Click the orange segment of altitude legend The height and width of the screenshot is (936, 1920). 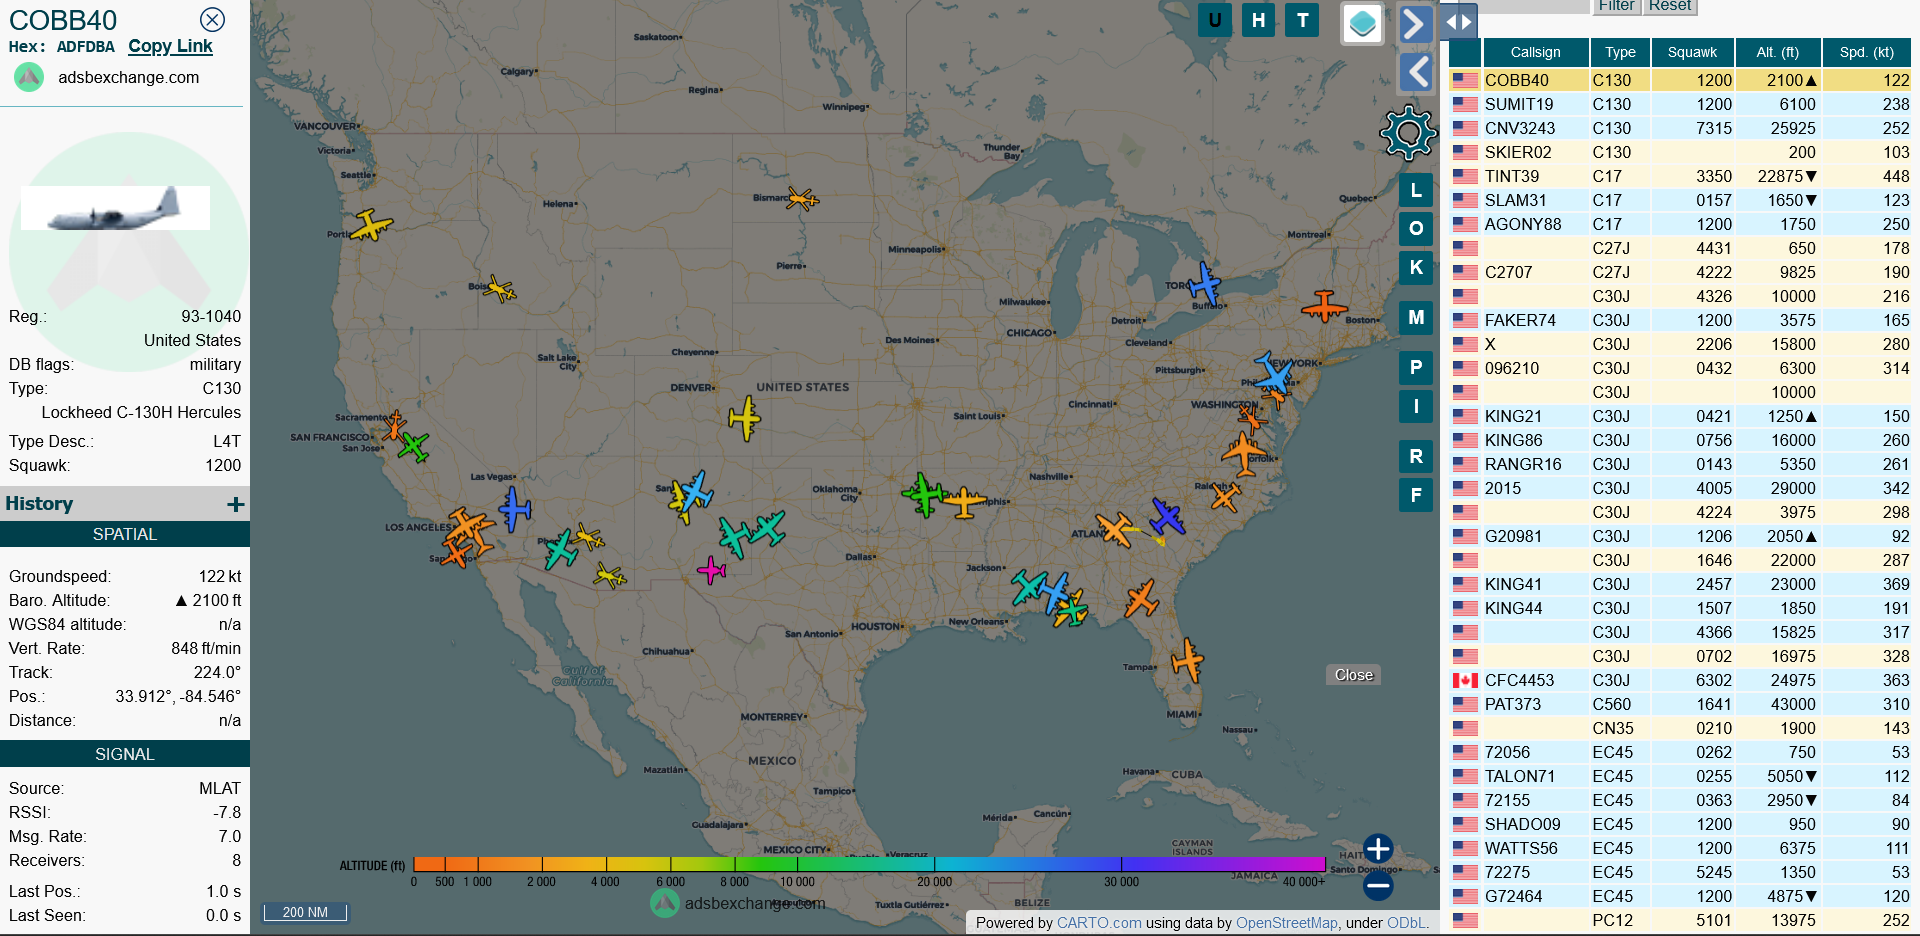480,864
